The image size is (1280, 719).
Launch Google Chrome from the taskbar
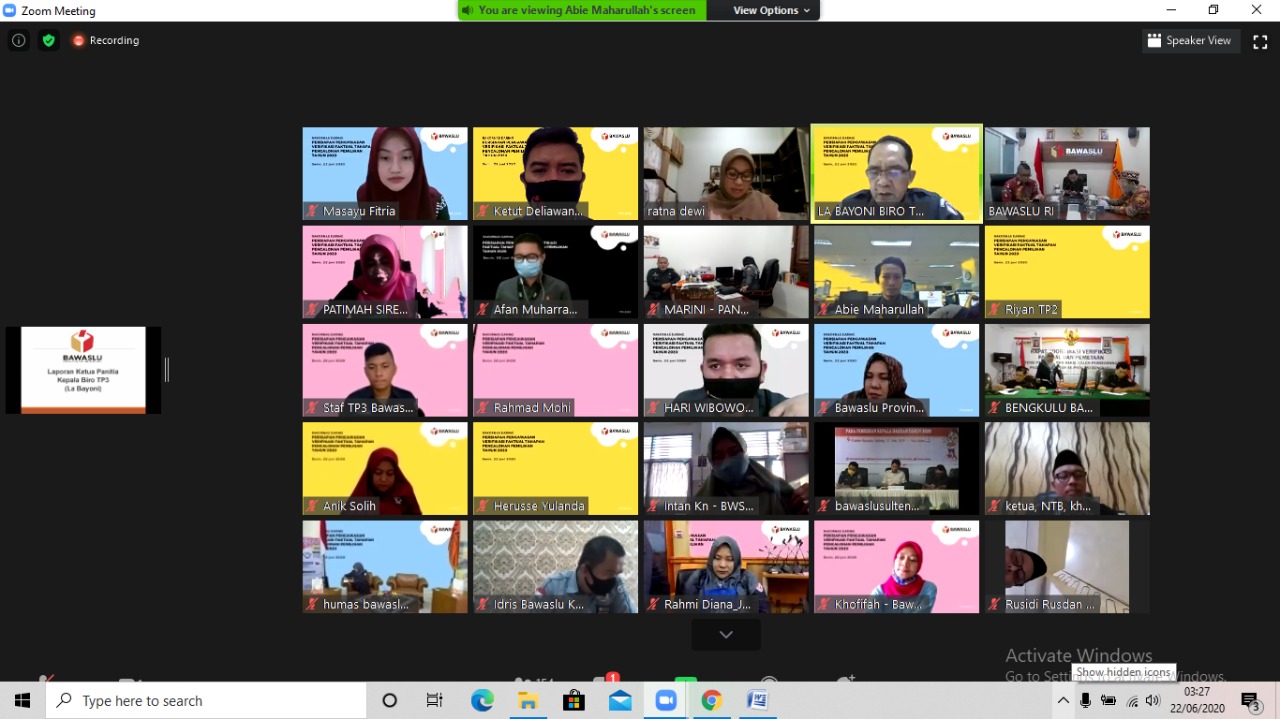coord(711,701)
